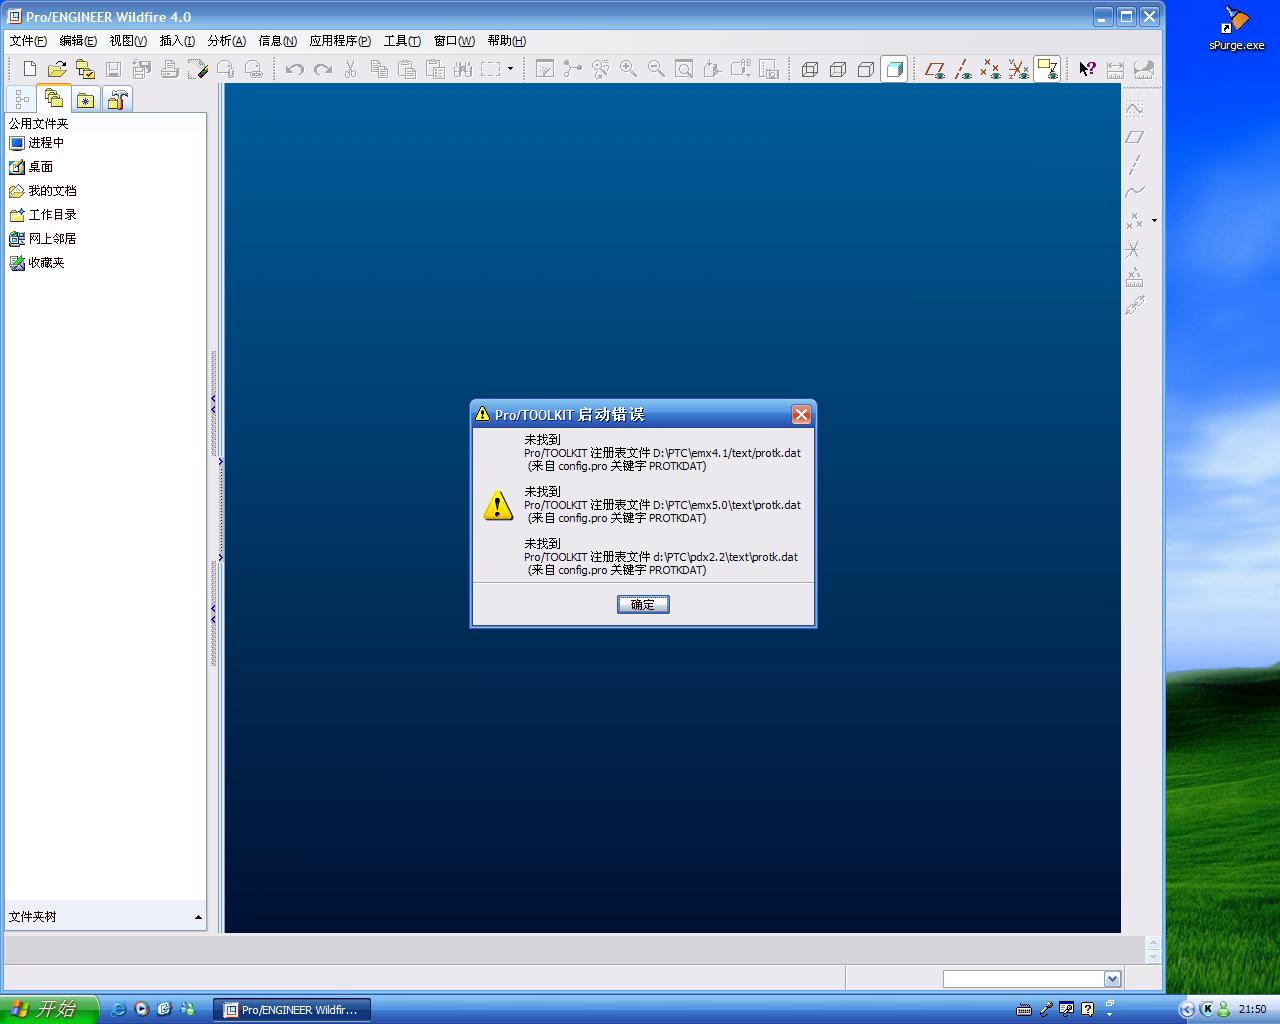
Task: Select 网上邻居 in navigator
Action: [x=43, y=239]
